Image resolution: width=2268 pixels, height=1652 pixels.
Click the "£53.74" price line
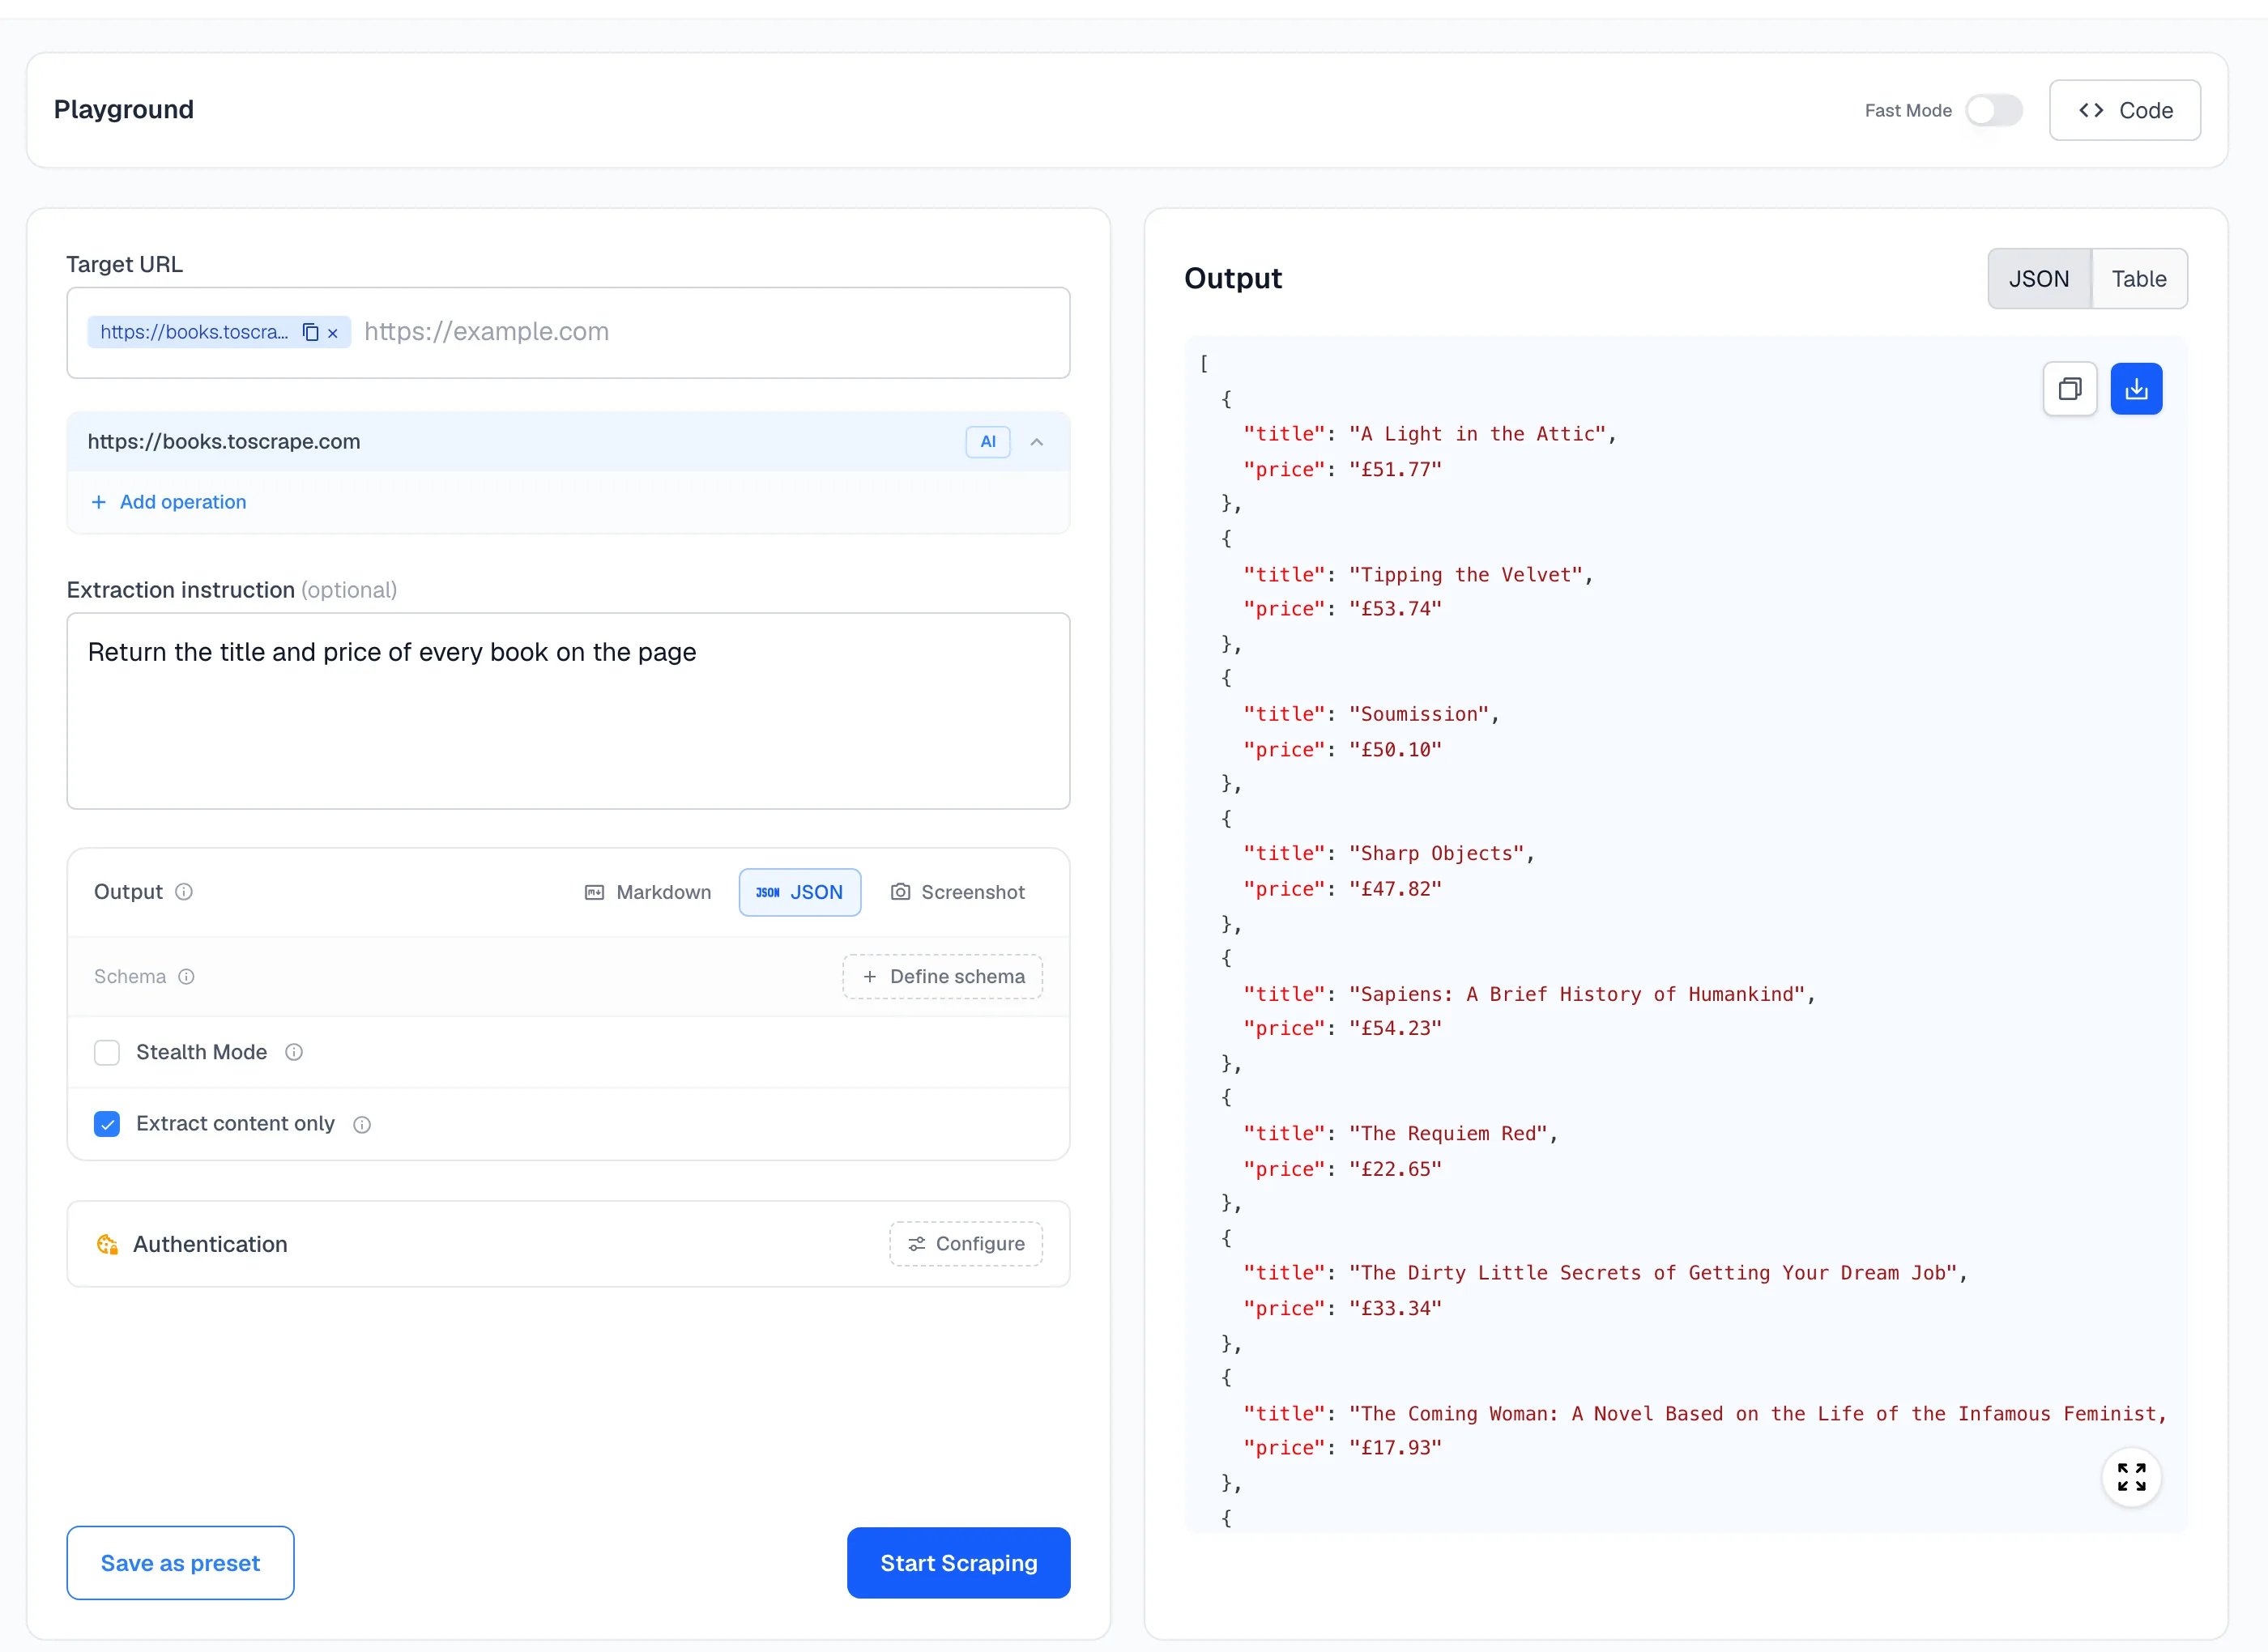1342,609
